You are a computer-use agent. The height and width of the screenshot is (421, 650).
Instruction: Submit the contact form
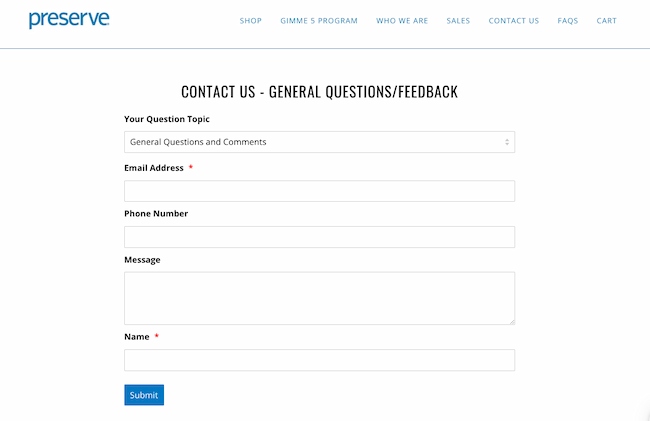point(144,395)
